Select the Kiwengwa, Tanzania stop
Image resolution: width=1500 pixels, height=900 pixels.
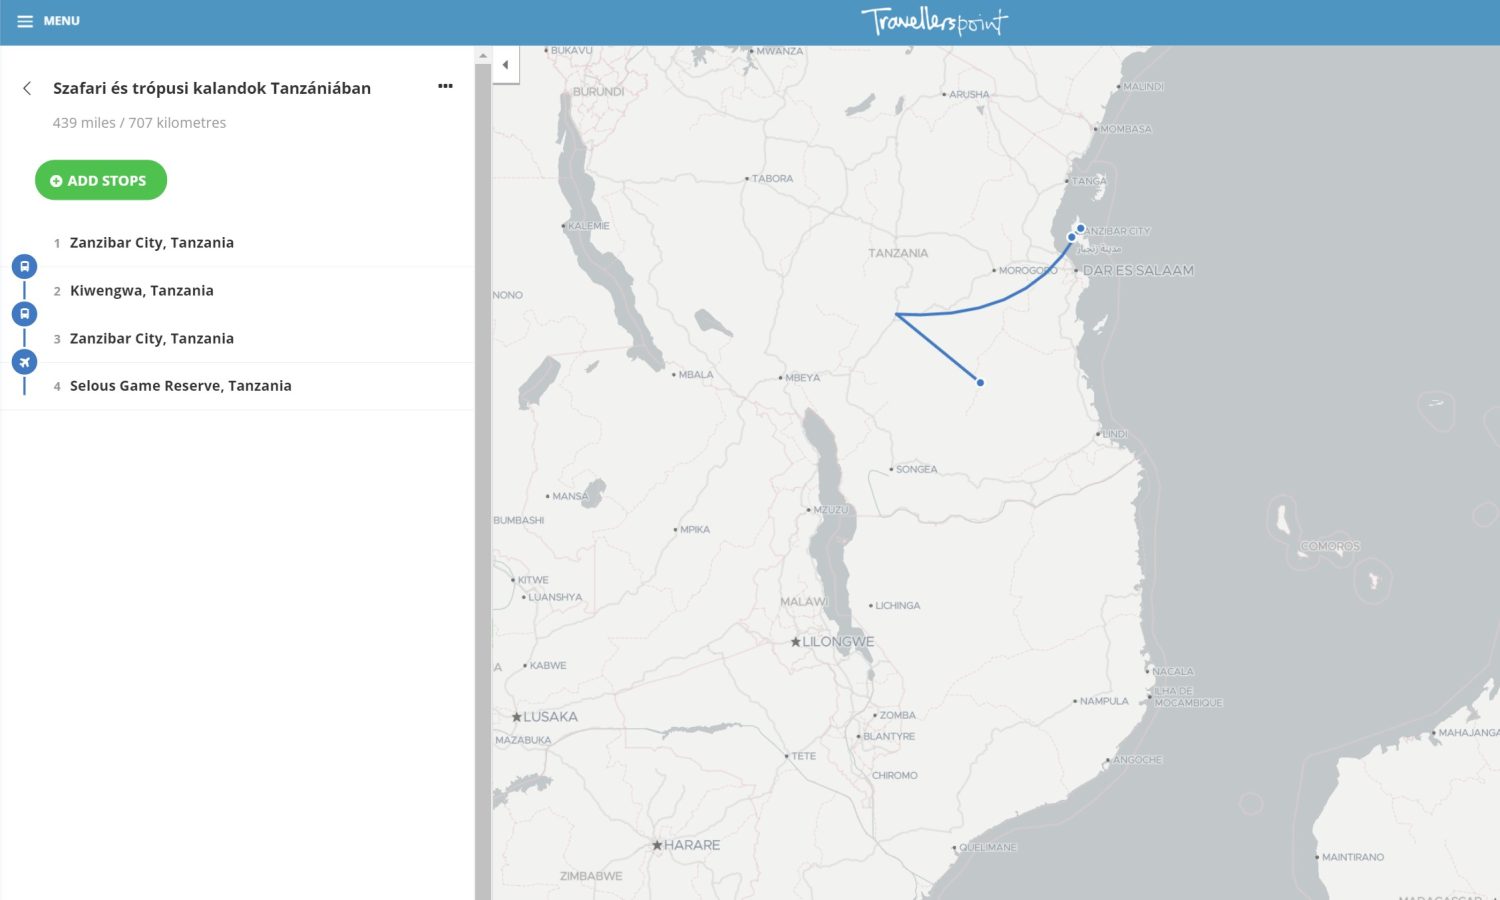pos(142,291)
